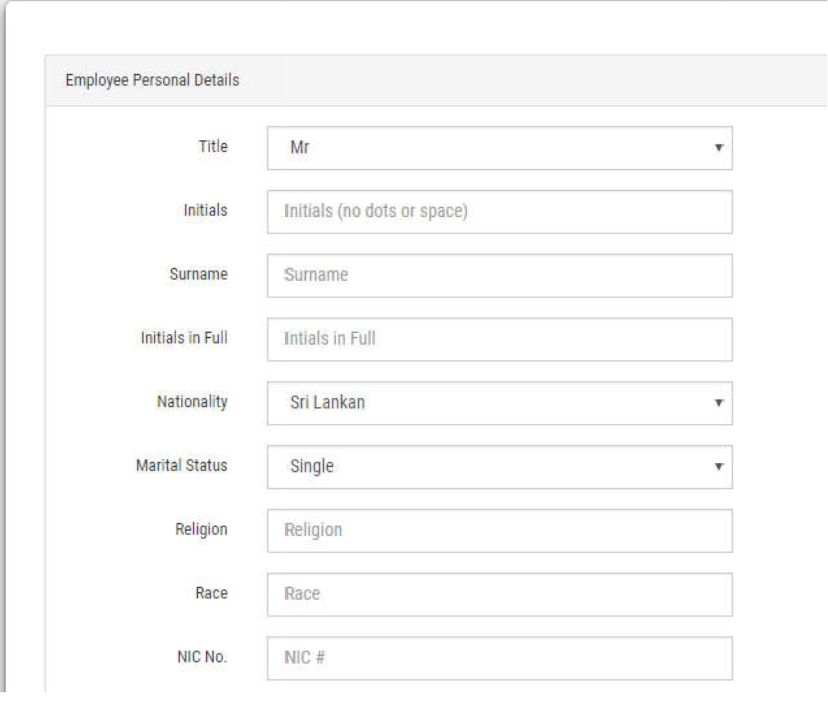Click the arrow on the Title select box
The height and width of the screenshot is (720, 828).
[718, 148]
